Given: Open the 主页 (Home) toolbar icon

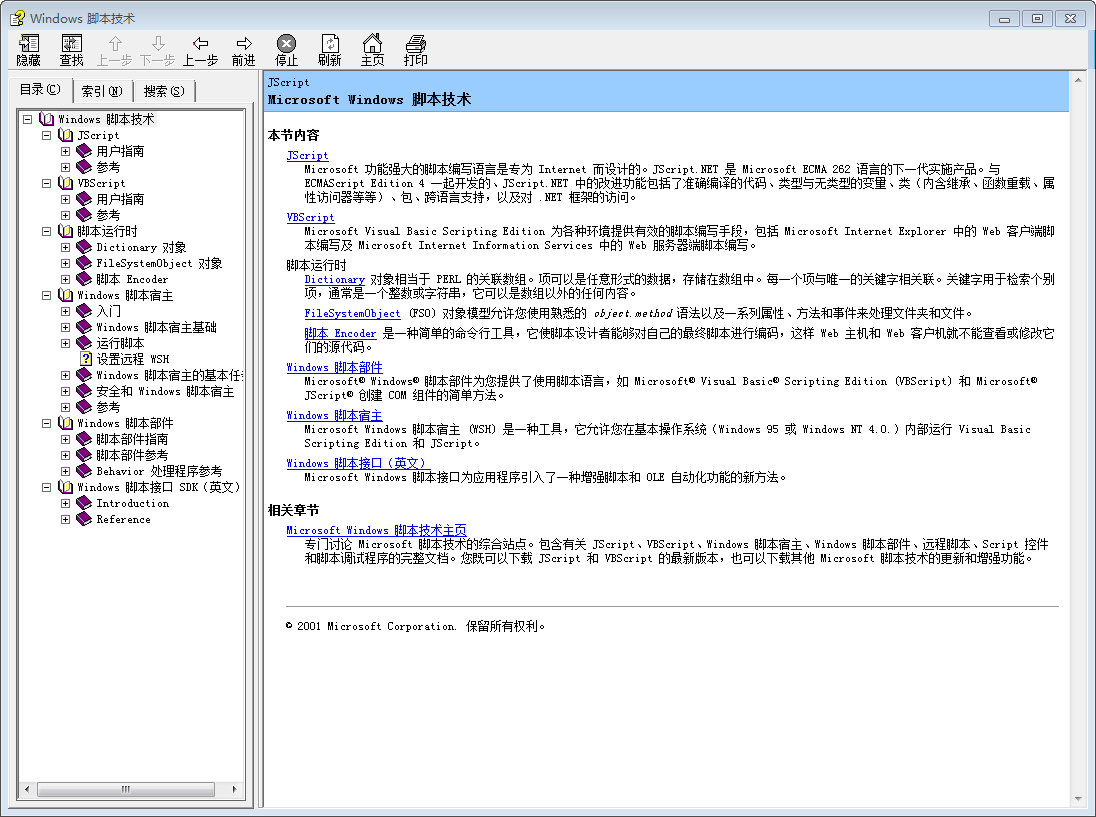Looking at the screenshot, I should click(372, 44).
